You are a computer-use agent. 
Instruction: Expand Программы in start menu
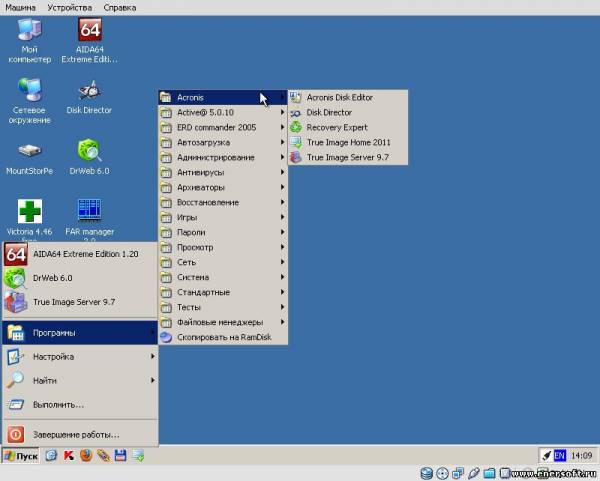pos(80,333)
